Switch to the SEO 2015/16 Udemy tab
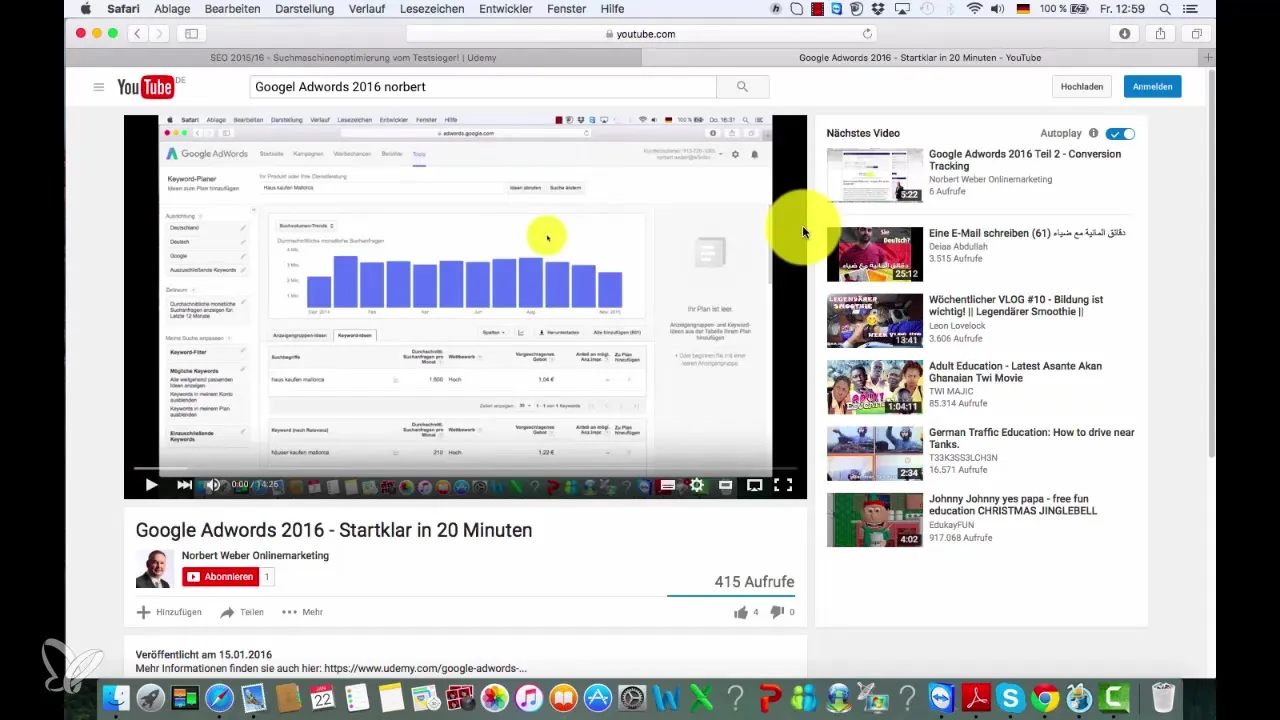Screen dimensions: 1280x720 (352, 58)
